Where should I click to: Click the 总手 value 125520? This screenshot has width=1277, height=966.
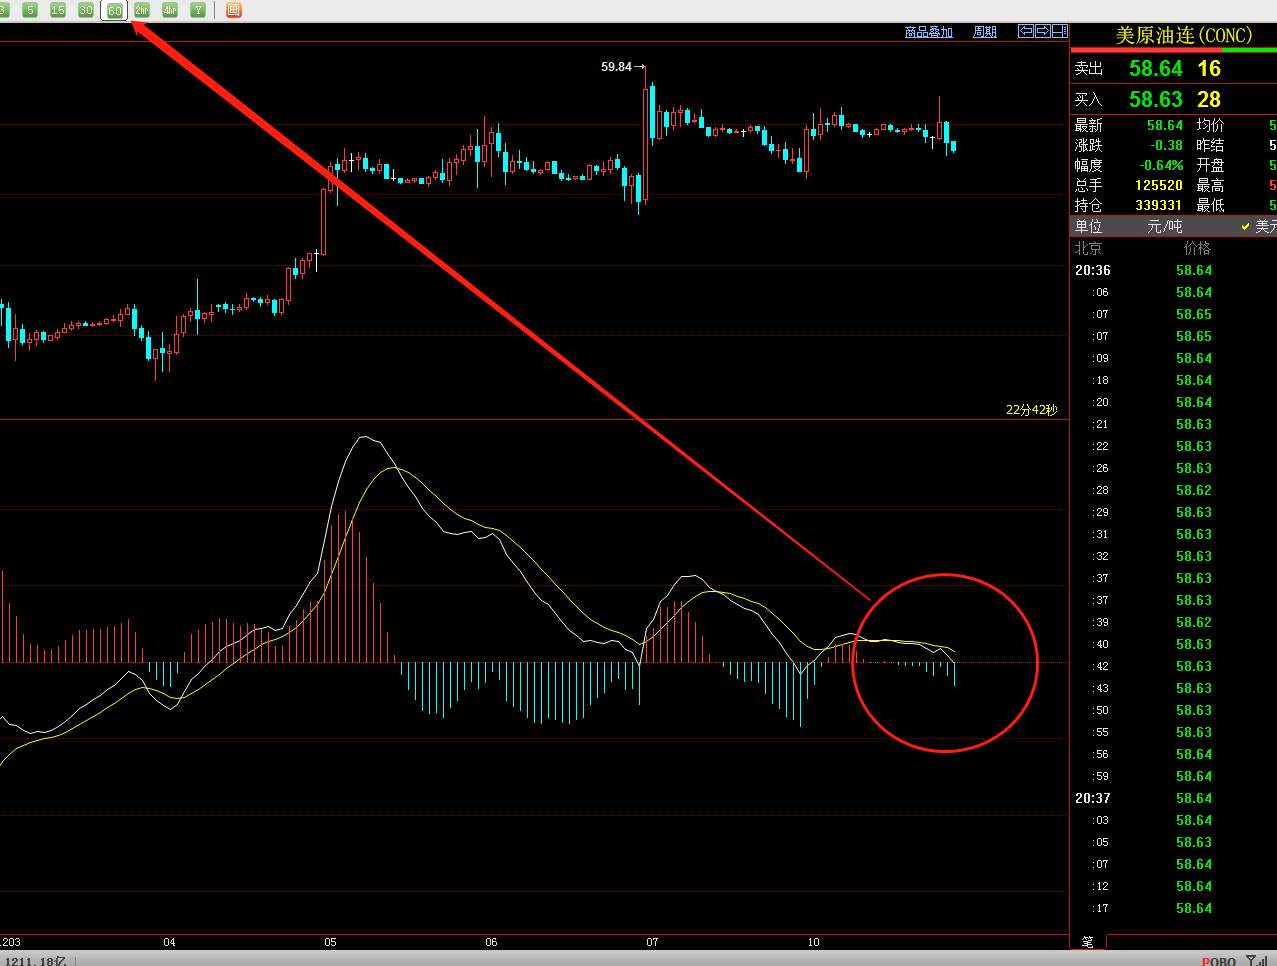[x=1159, y=185]
